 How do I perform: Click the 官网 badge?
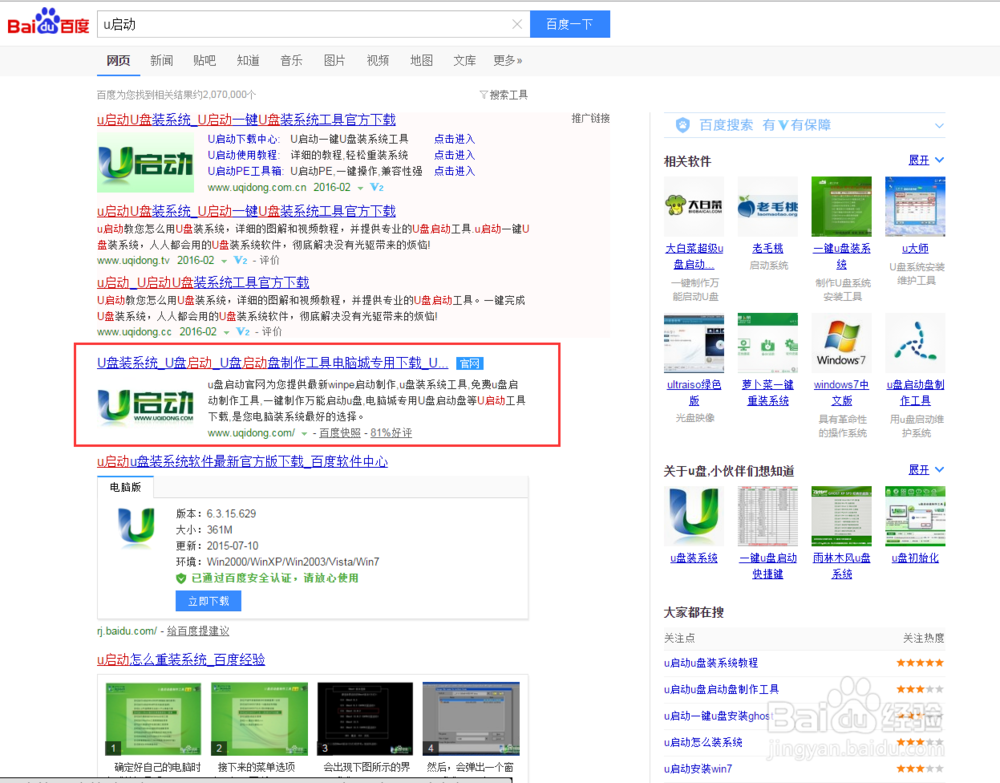470,363
